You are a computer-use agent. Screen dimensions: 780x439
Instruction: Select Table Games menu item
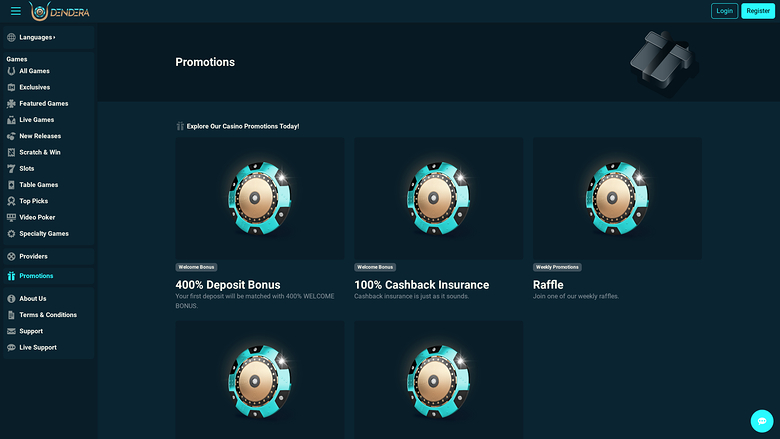click(x=39, y=185)
